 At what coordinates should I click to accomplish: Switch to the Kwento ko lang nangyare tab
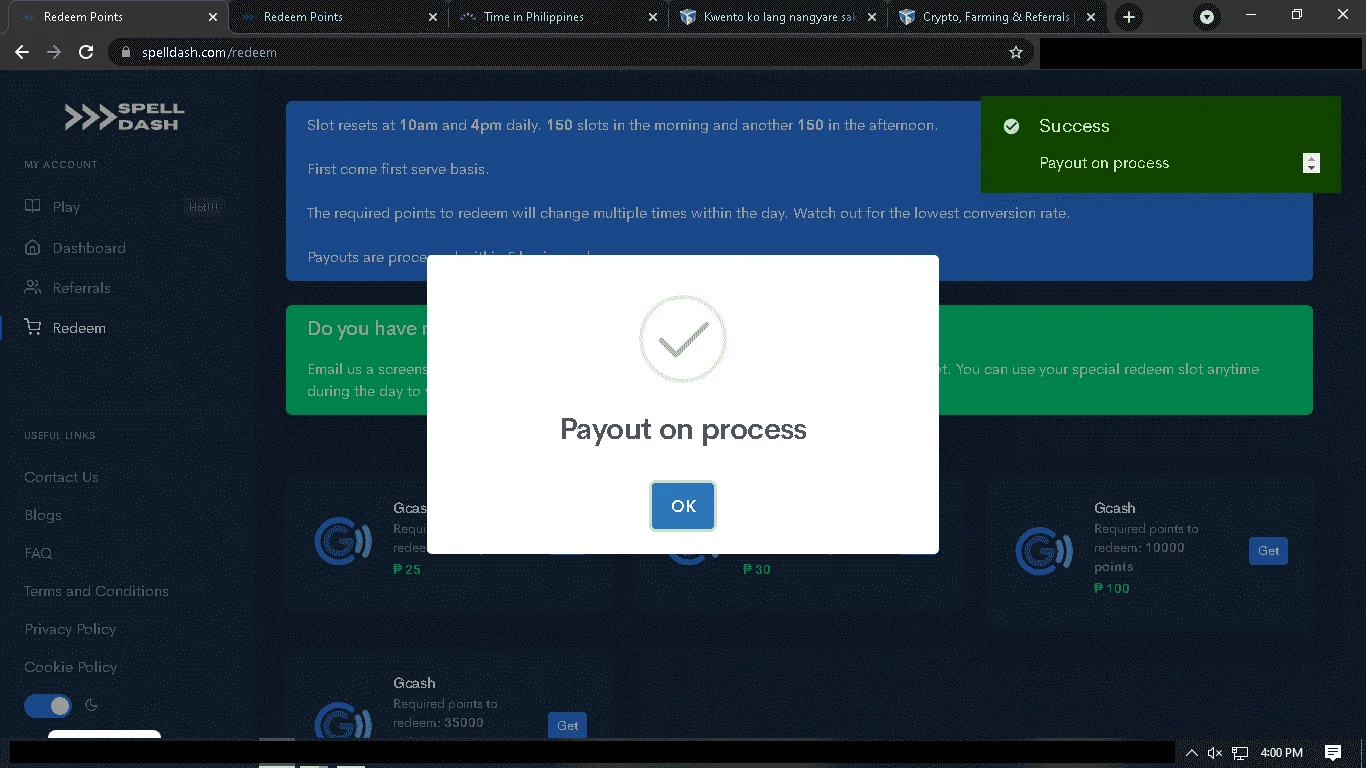pos(777,17)
